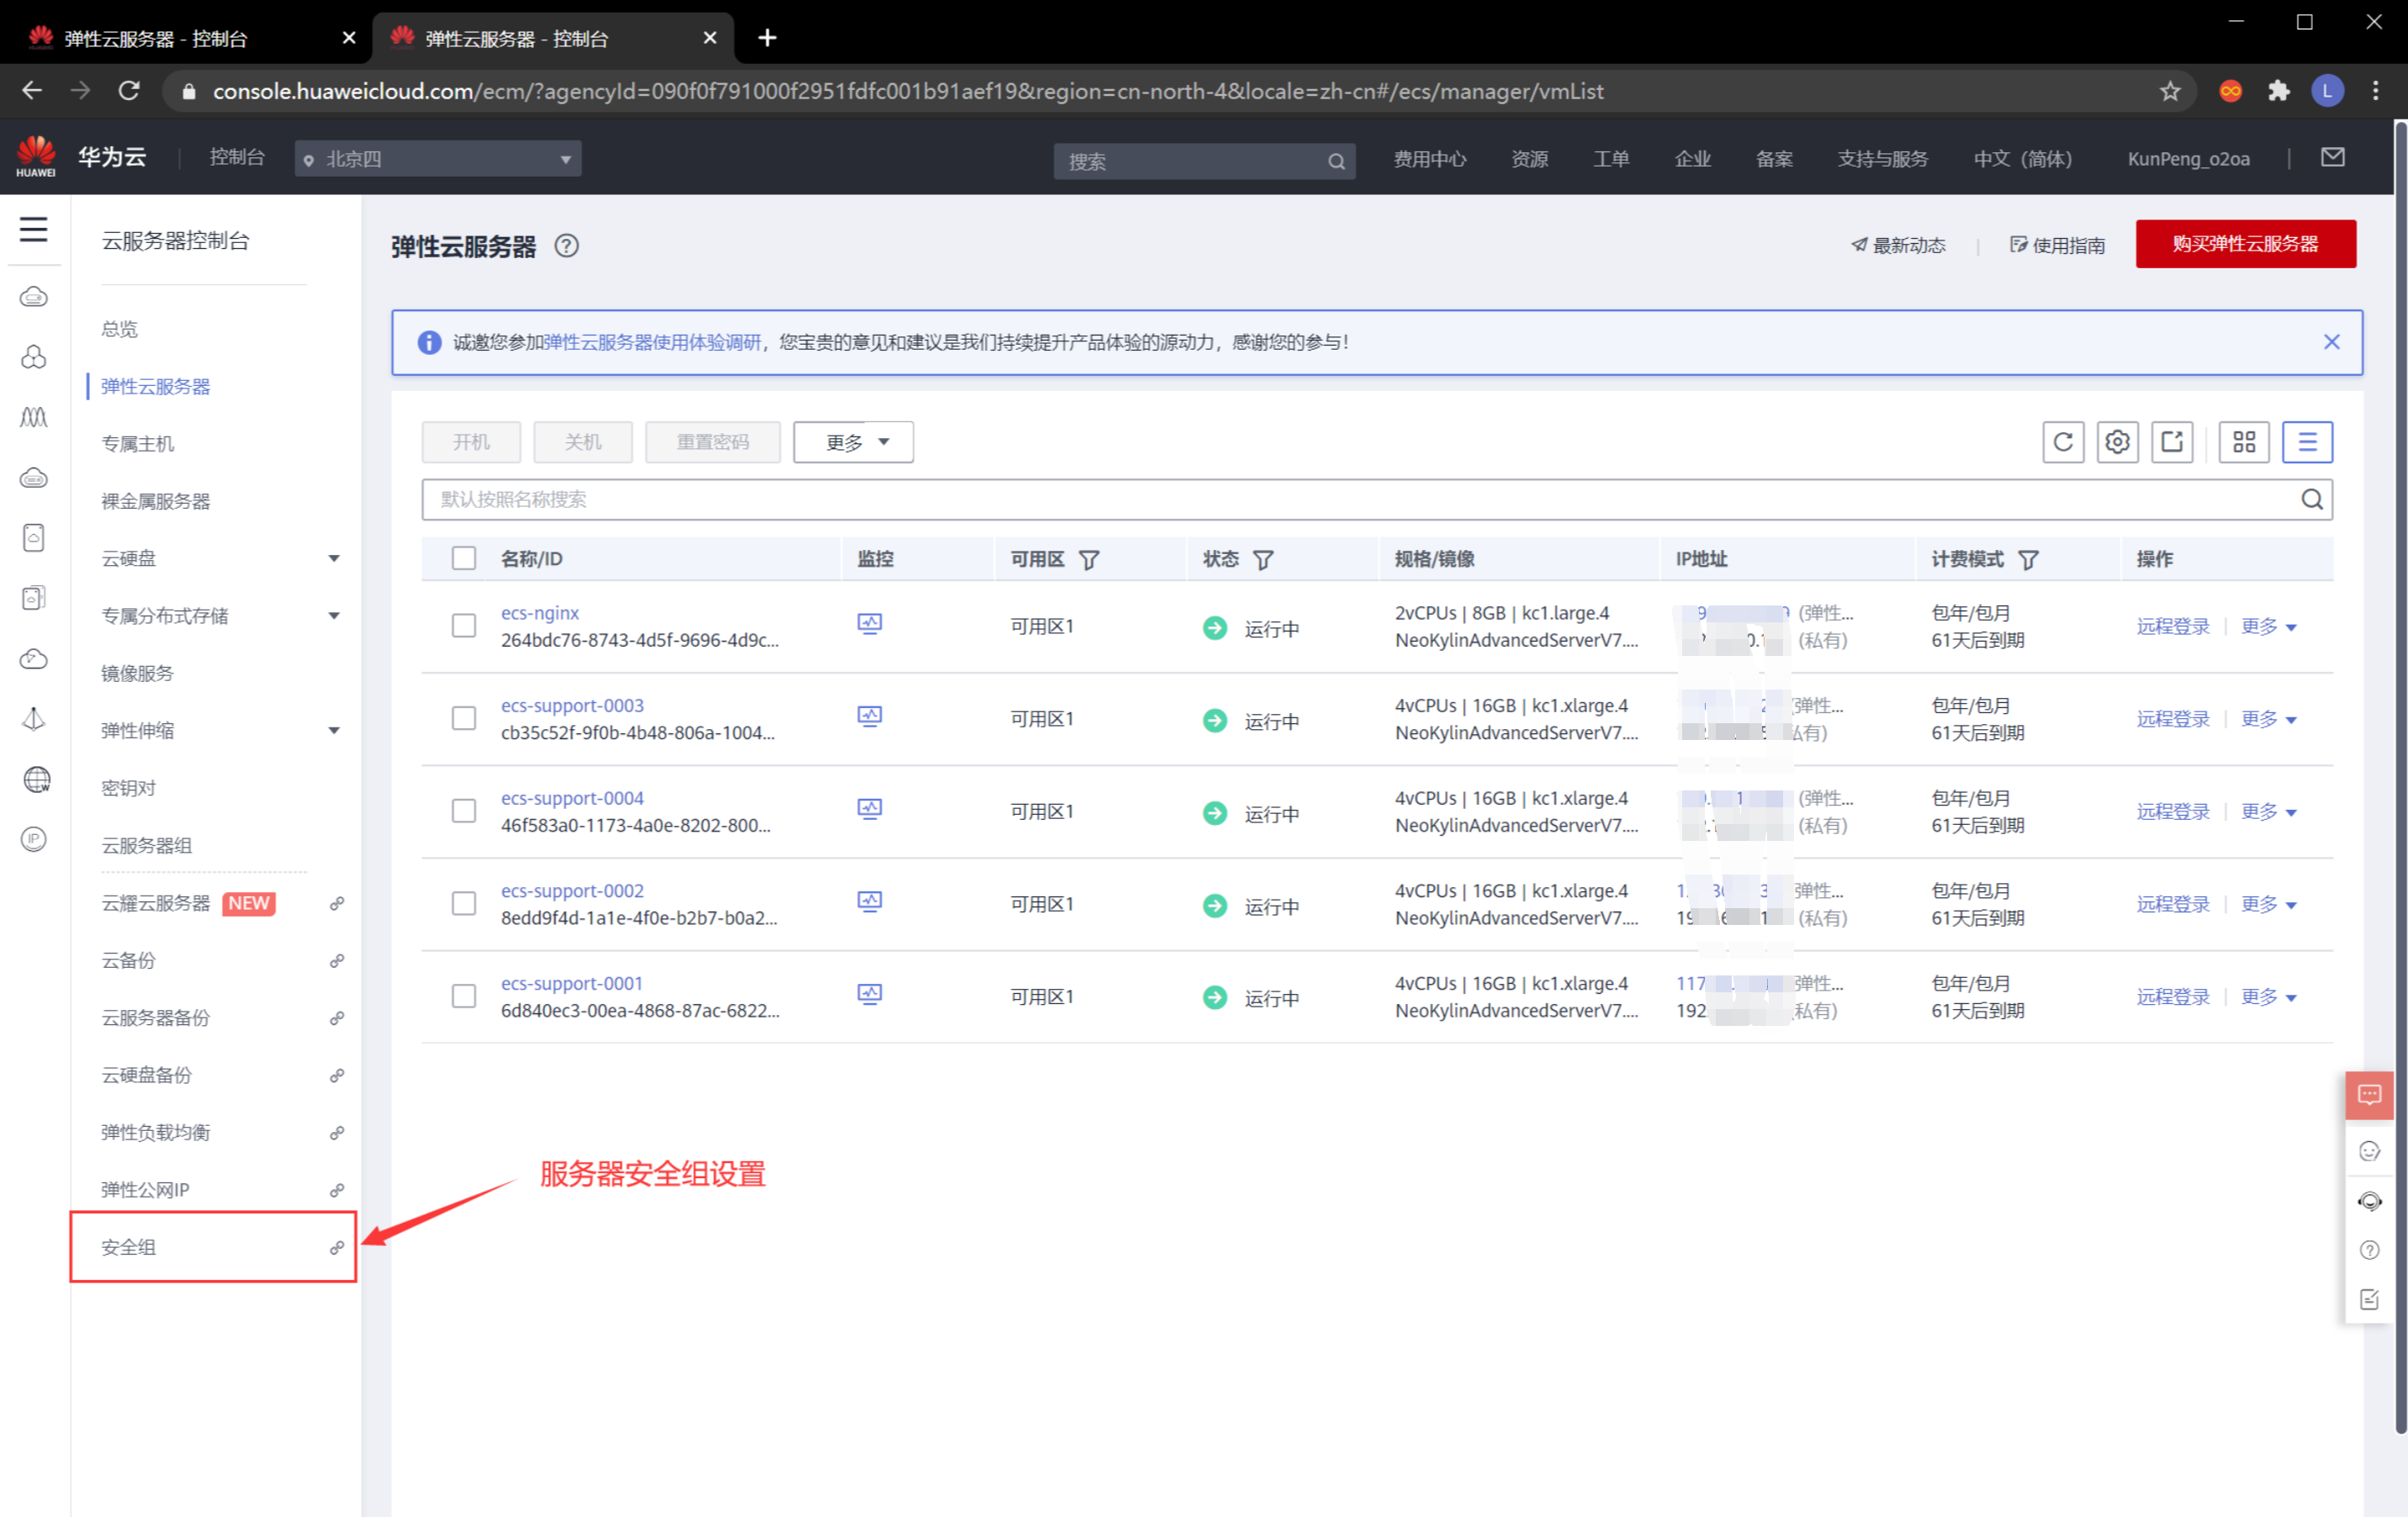
Task: Switch to card grid view
Action: 2244,442
